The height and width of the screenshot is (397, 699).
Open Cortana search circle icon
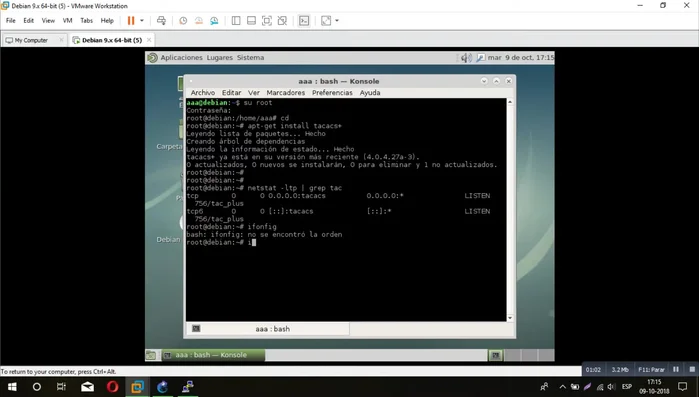click(37, 387)
